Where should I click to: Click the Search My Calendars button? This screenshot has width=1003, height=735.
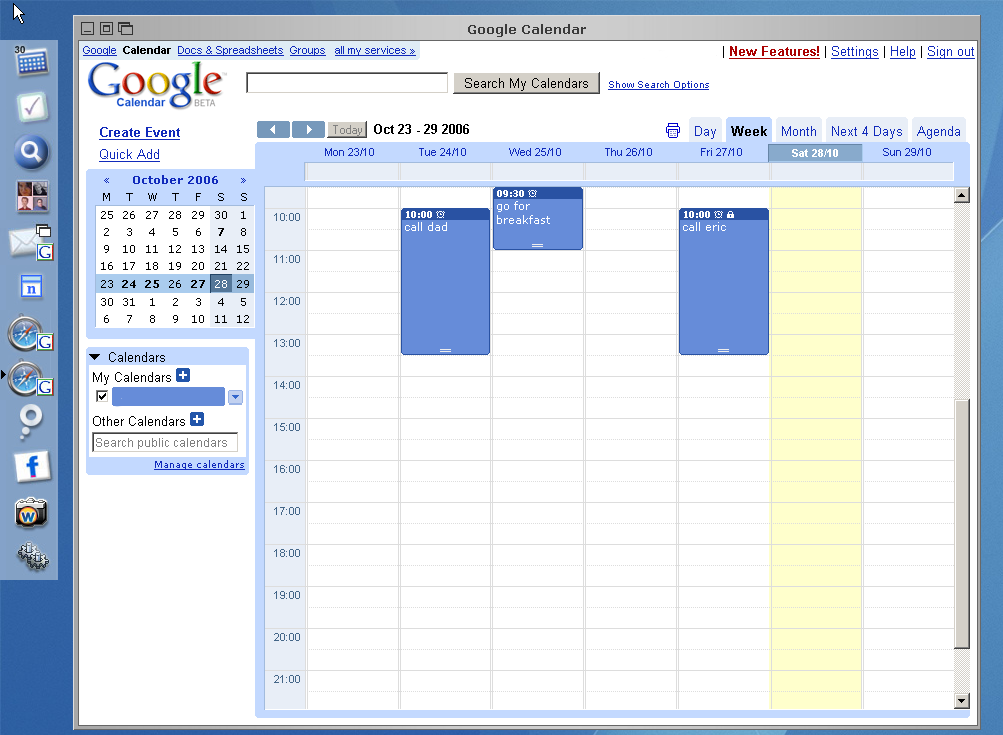(x=526, y=83)
